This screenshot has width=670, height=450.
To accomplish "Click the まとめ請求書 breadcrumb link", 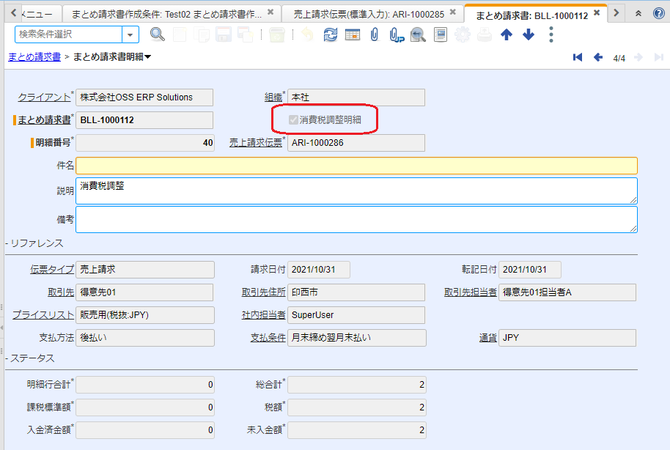I will pos(34,57).
